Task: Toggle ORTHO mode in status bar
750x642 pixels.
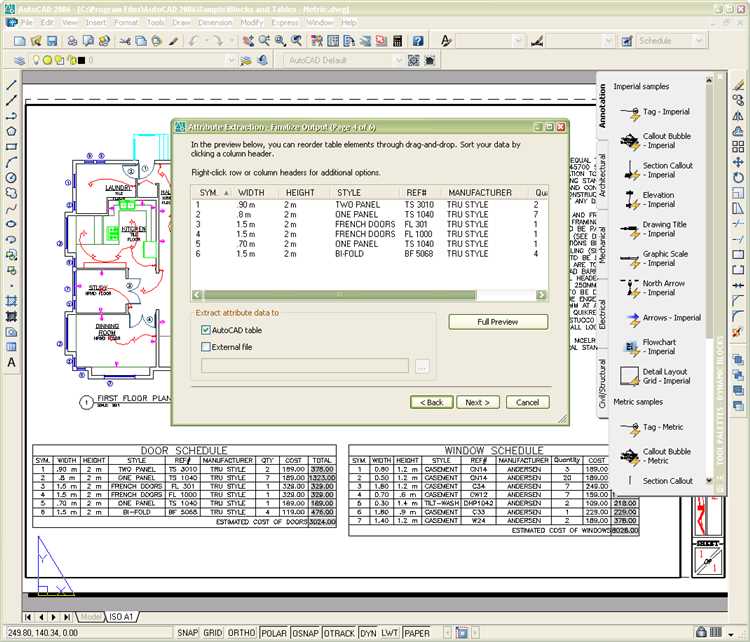Action: click(241, 633)
